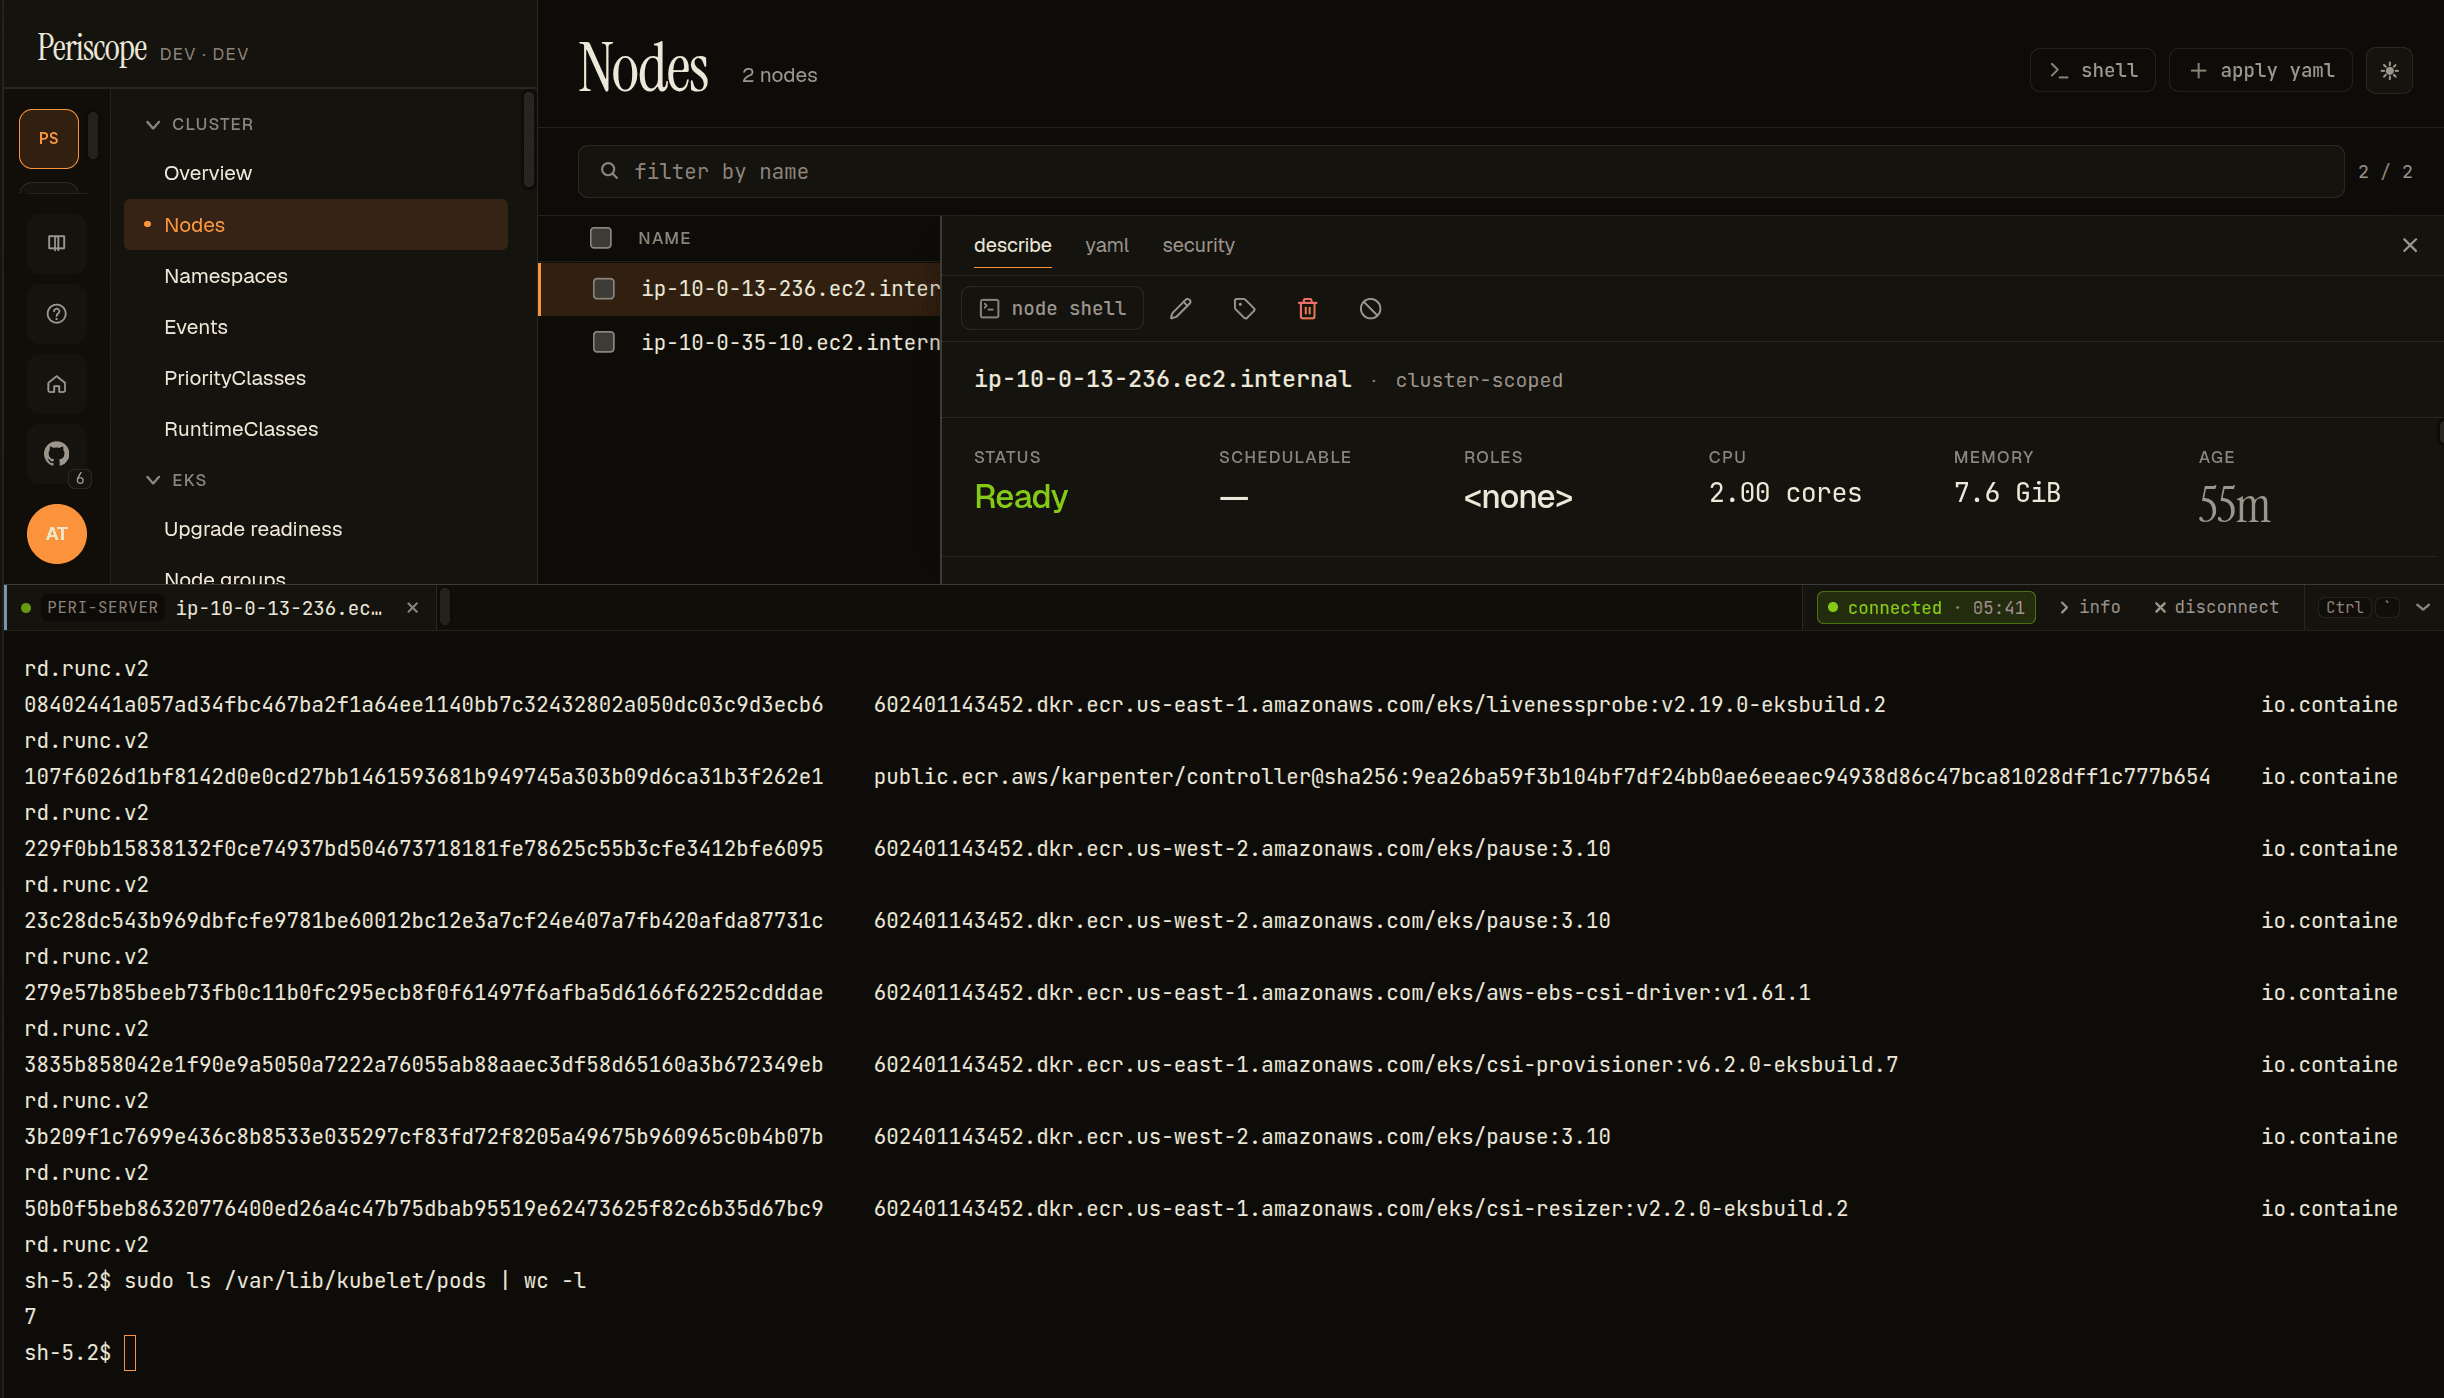Select the PS cluster badge in the sidebar
2444x1398 pixels.
[49, 138]
